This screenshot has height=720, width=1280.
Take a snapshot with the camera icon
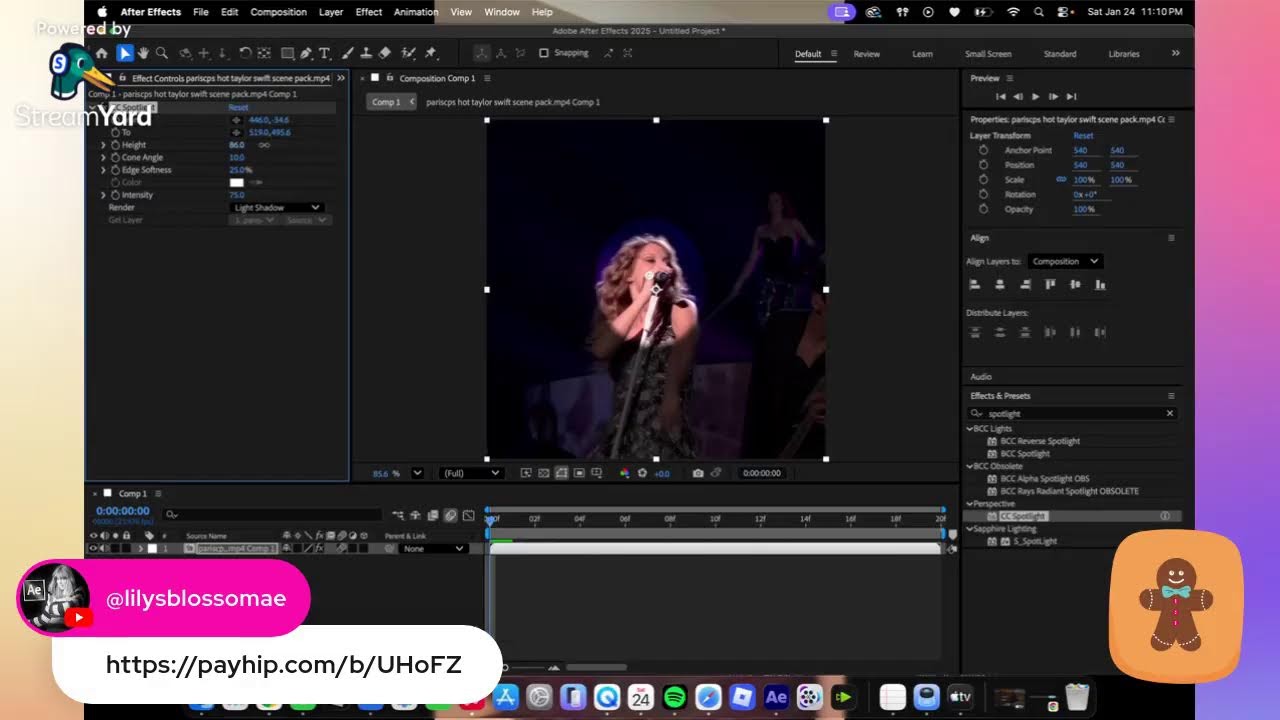698,473
